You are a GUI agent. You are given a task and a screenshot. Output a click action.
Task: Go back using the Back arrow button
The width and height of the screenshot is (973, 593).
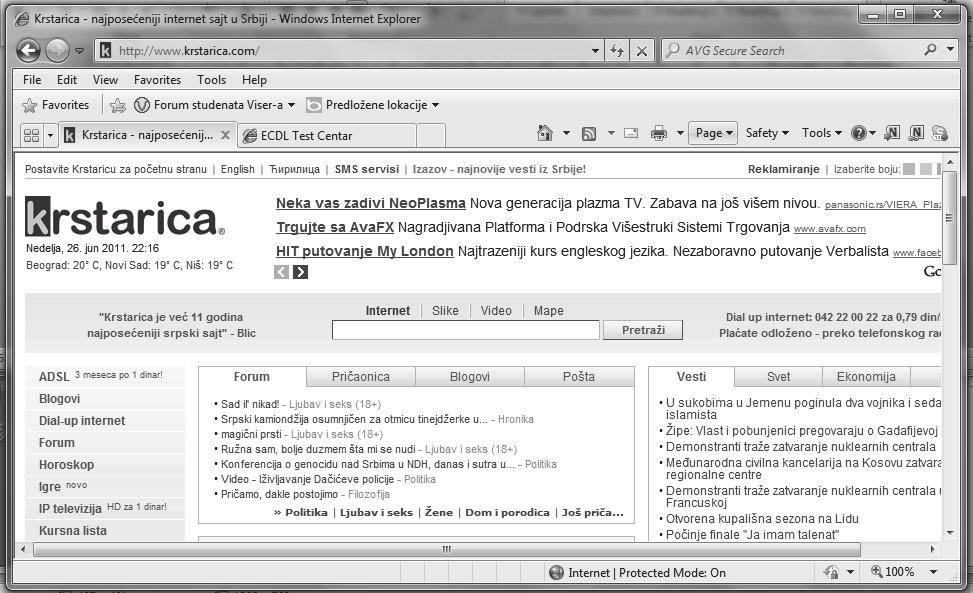pyautogui.click(x=28, y=50)
